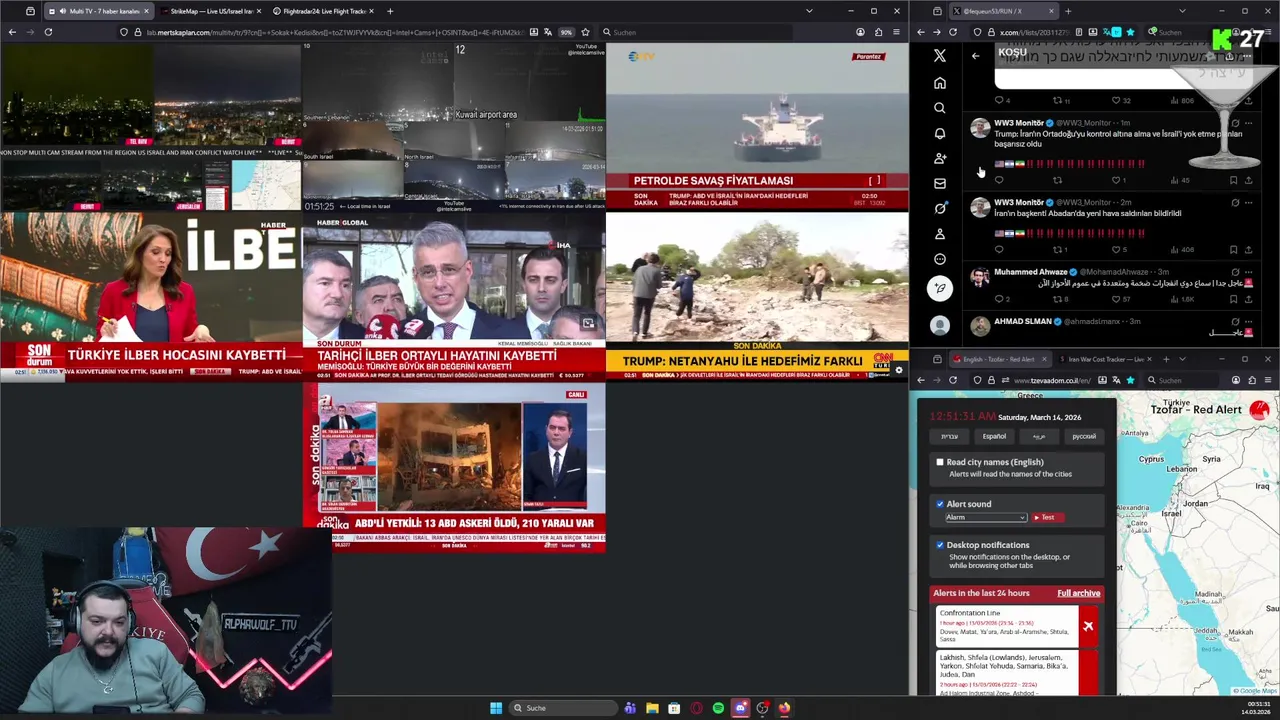Reload the Multi TV browser page
Image resolution: width=1280 pixels, height=720 pixels.
pos(48,32)
